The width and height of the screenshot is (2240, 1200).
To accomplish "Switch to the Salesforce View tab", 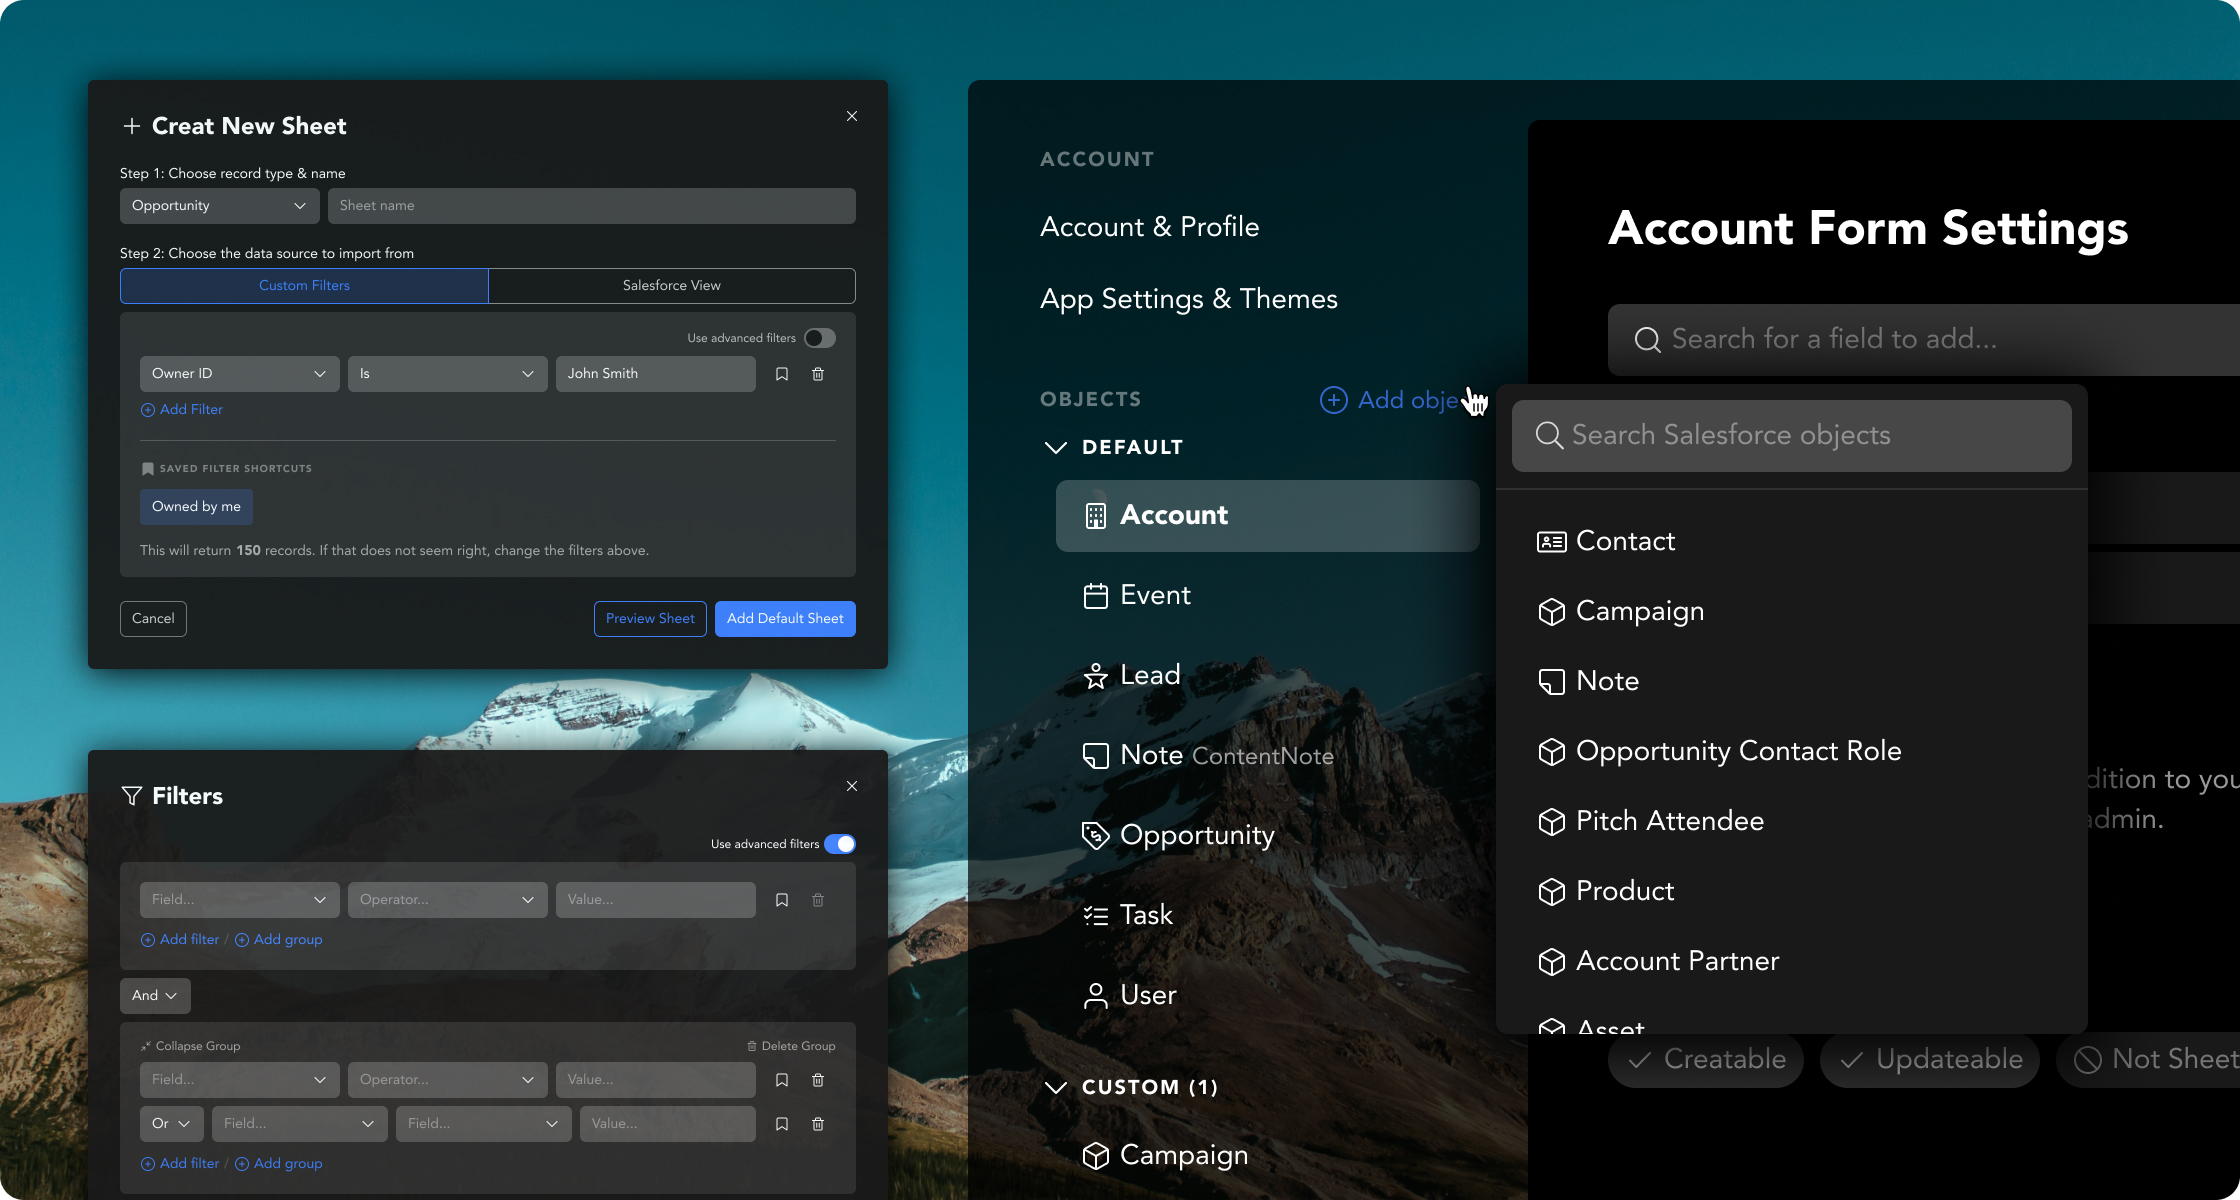I will [671, 286].
